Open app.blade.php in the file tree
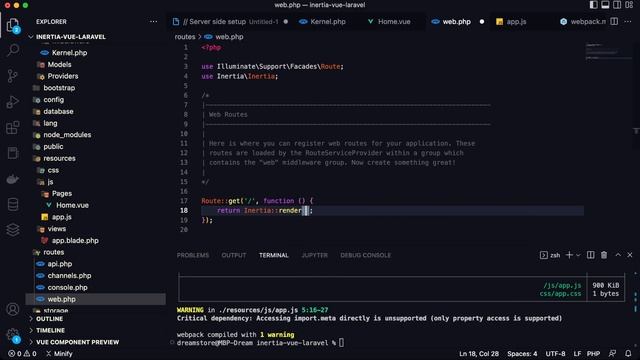Screen dimensions: 640x360 point(75,240)
